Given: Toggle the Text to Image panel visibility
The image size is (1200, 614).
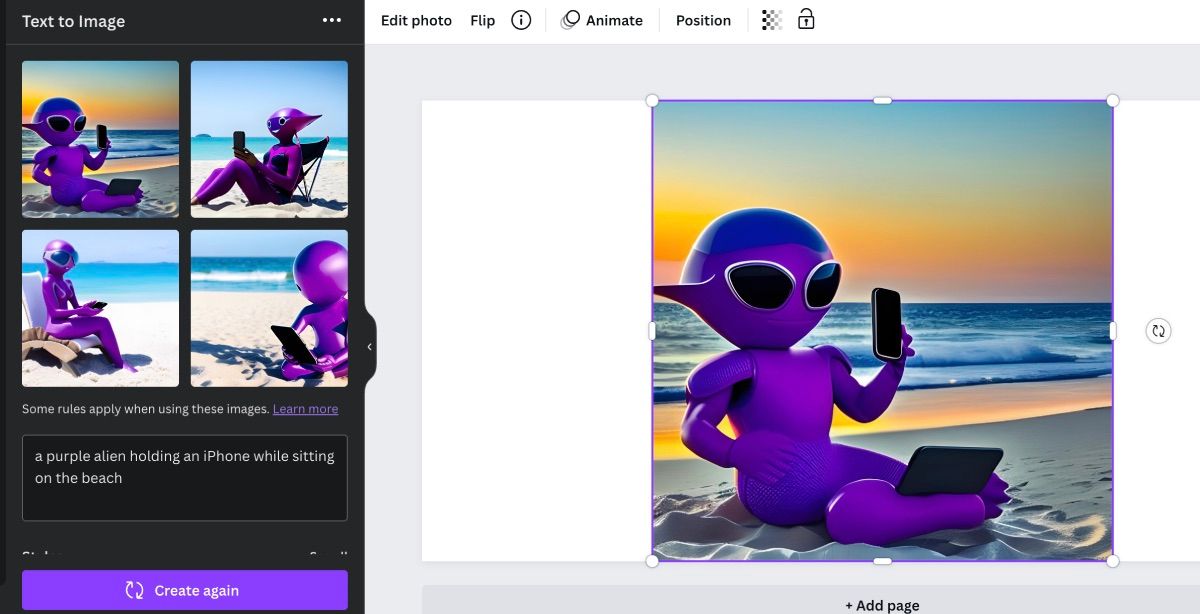Looking at the screenshot, I should [369, 345].
